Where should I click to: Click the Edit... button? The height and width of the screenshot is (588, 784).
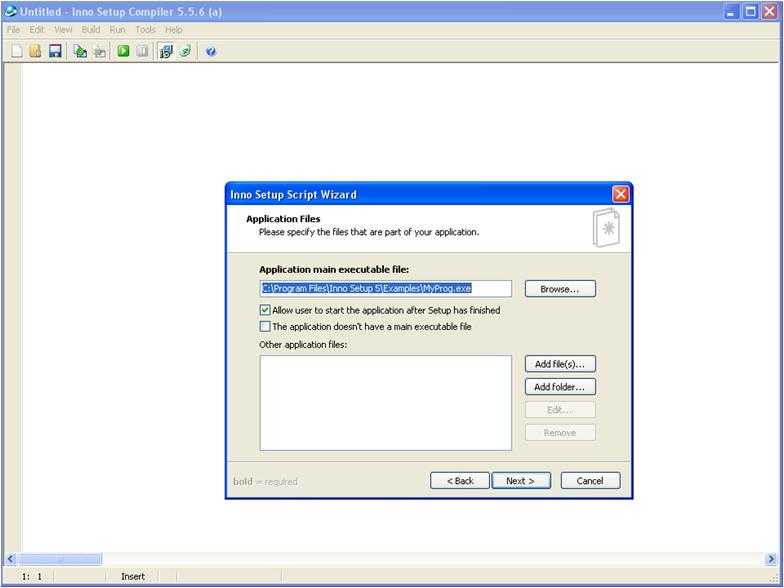coord(560,410)
